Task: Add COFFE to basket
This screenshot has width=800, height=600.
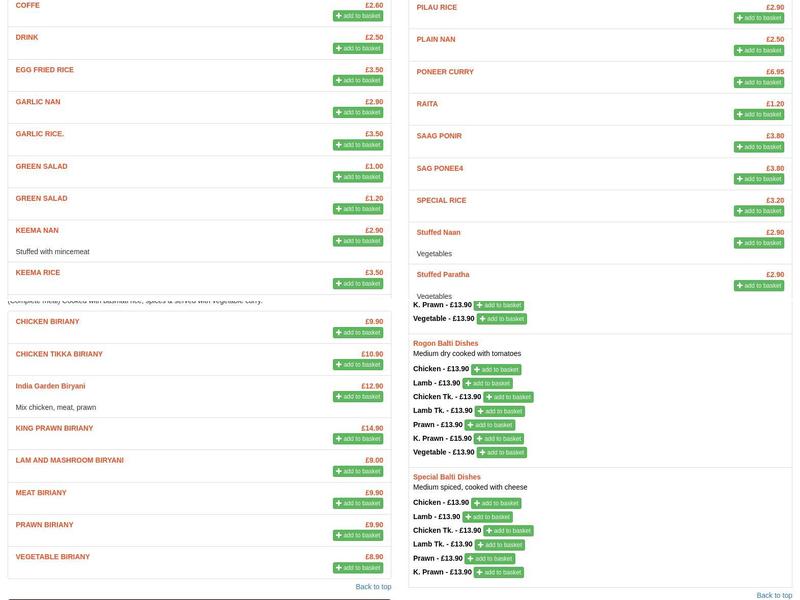Action: [x=358, y=16]
